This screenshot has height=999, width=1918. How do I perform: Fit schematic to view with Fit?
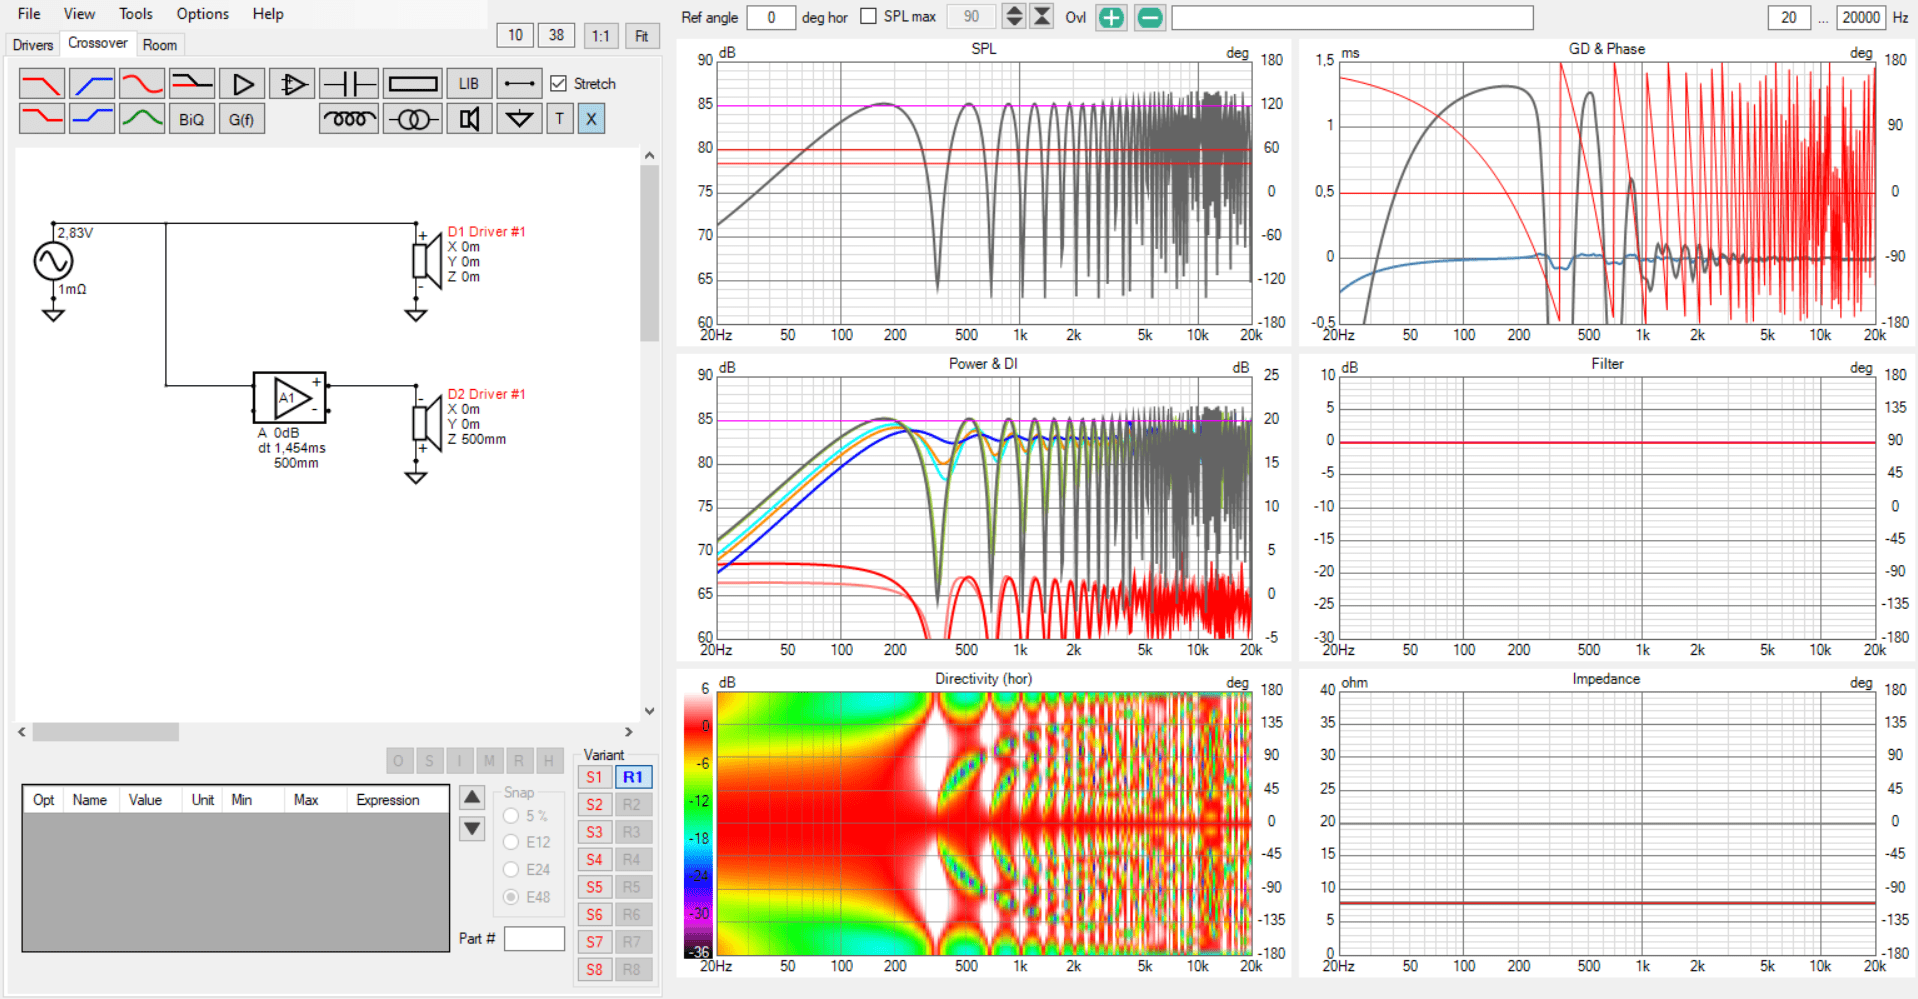[x=642, y=36]
